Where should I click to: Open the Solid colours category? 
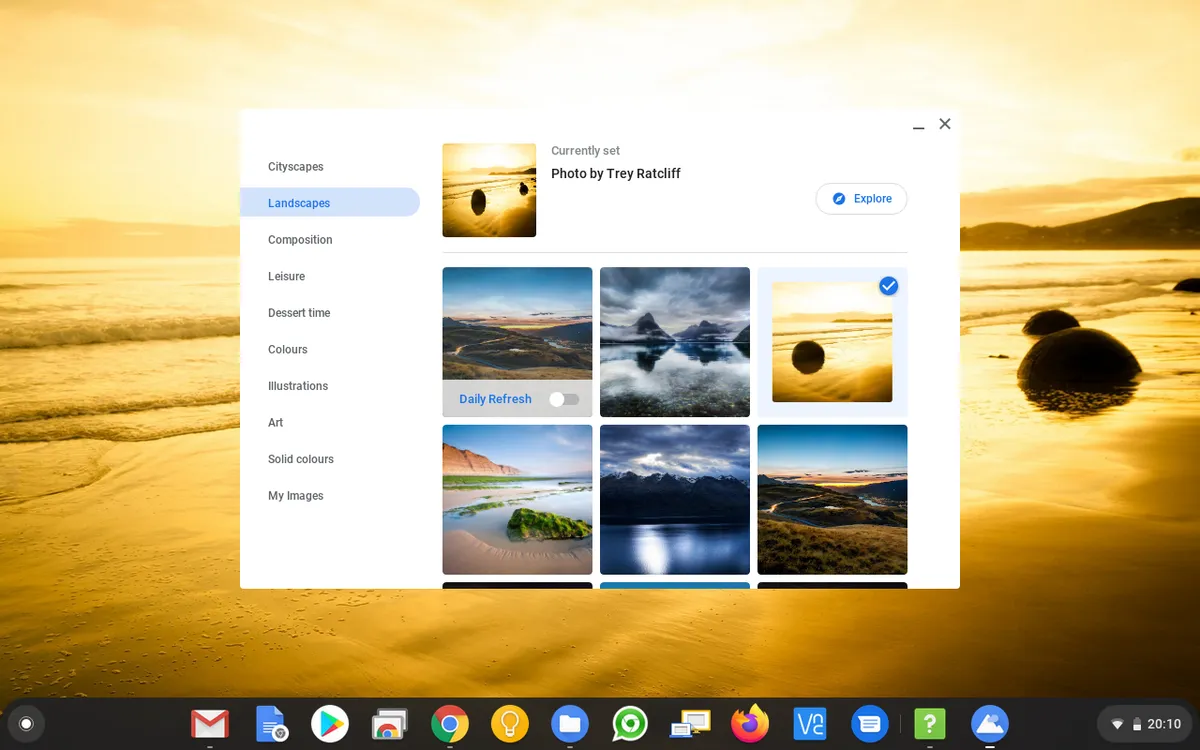pos(300,459)
